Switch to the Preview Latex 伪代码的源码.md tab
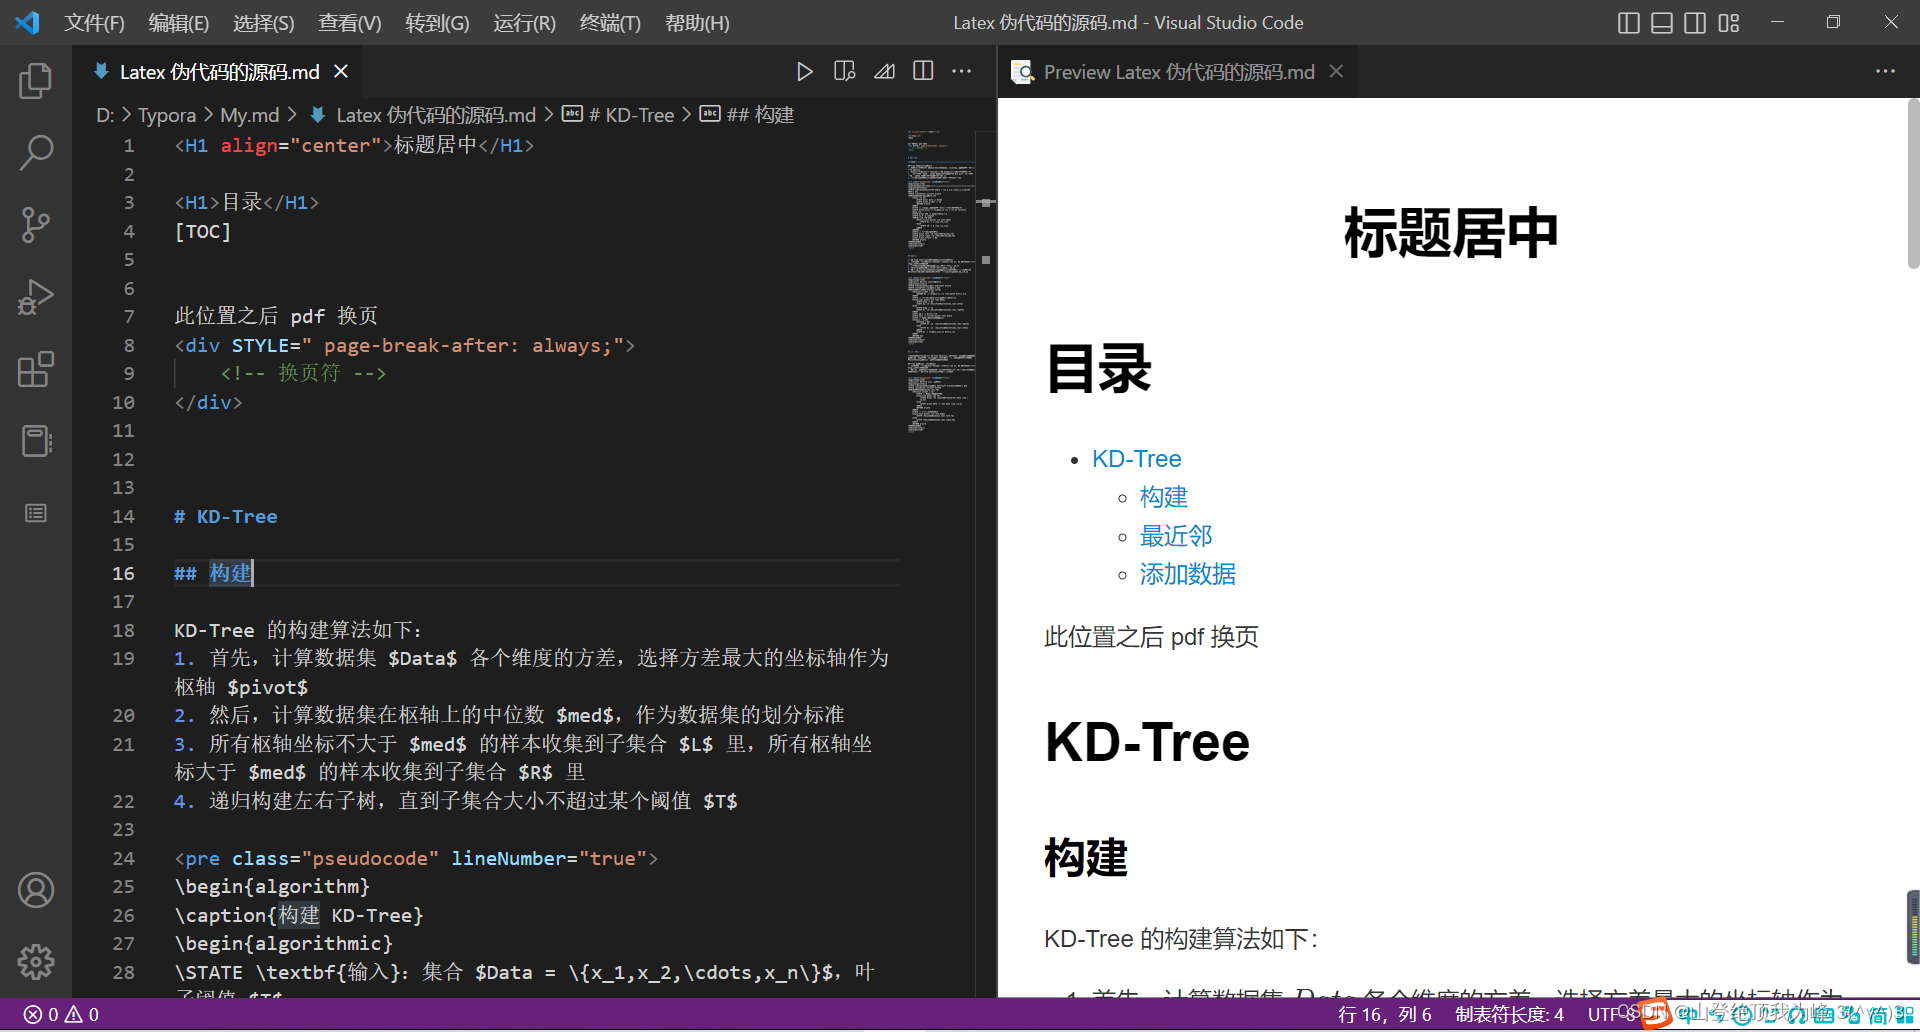 tap(1179, 72)
